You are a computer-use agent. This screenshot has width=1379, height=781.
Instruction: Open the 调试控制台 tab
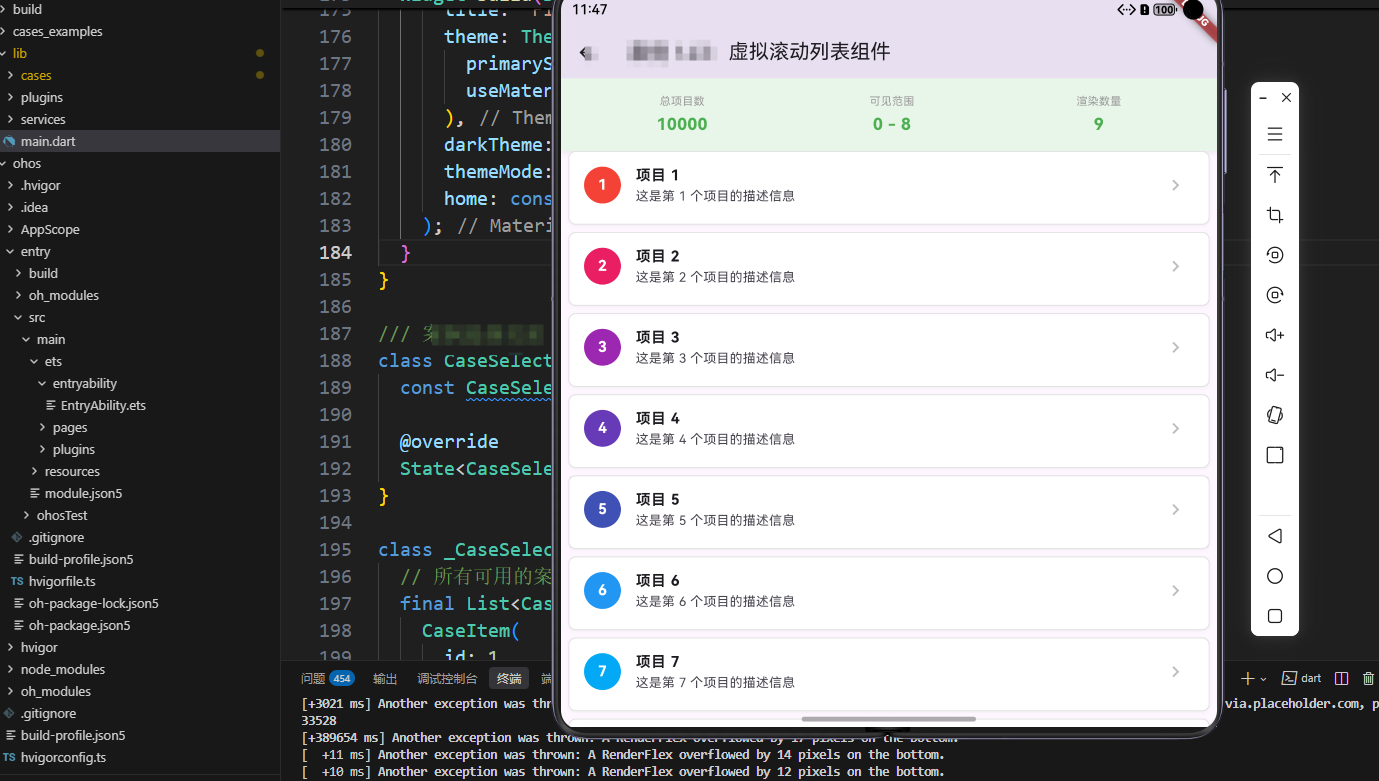tap(447, 678)
